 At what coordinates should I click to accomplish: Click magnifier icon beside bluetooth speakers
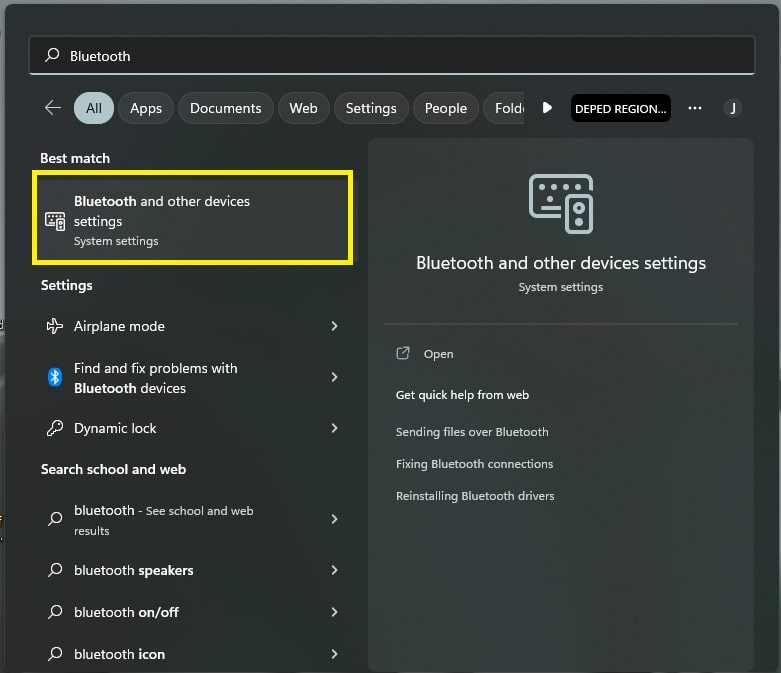click(x=55, y=569)
